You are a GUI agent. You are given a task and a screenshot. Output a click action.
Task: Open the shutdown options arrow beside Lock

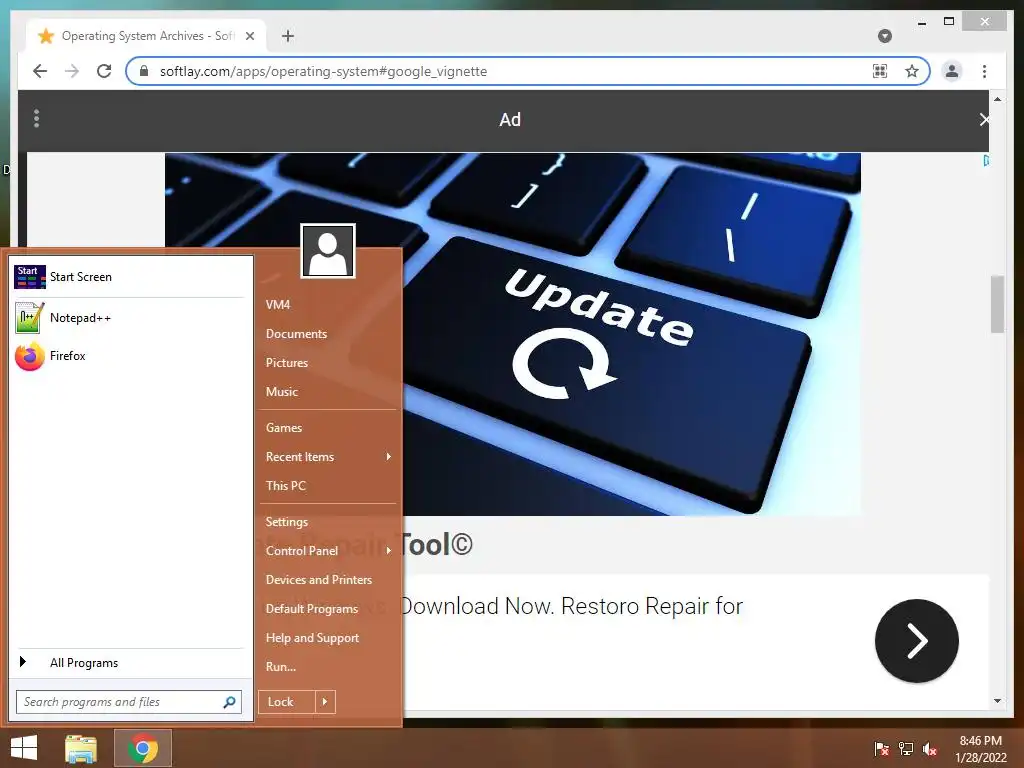[x=325, y=702]
